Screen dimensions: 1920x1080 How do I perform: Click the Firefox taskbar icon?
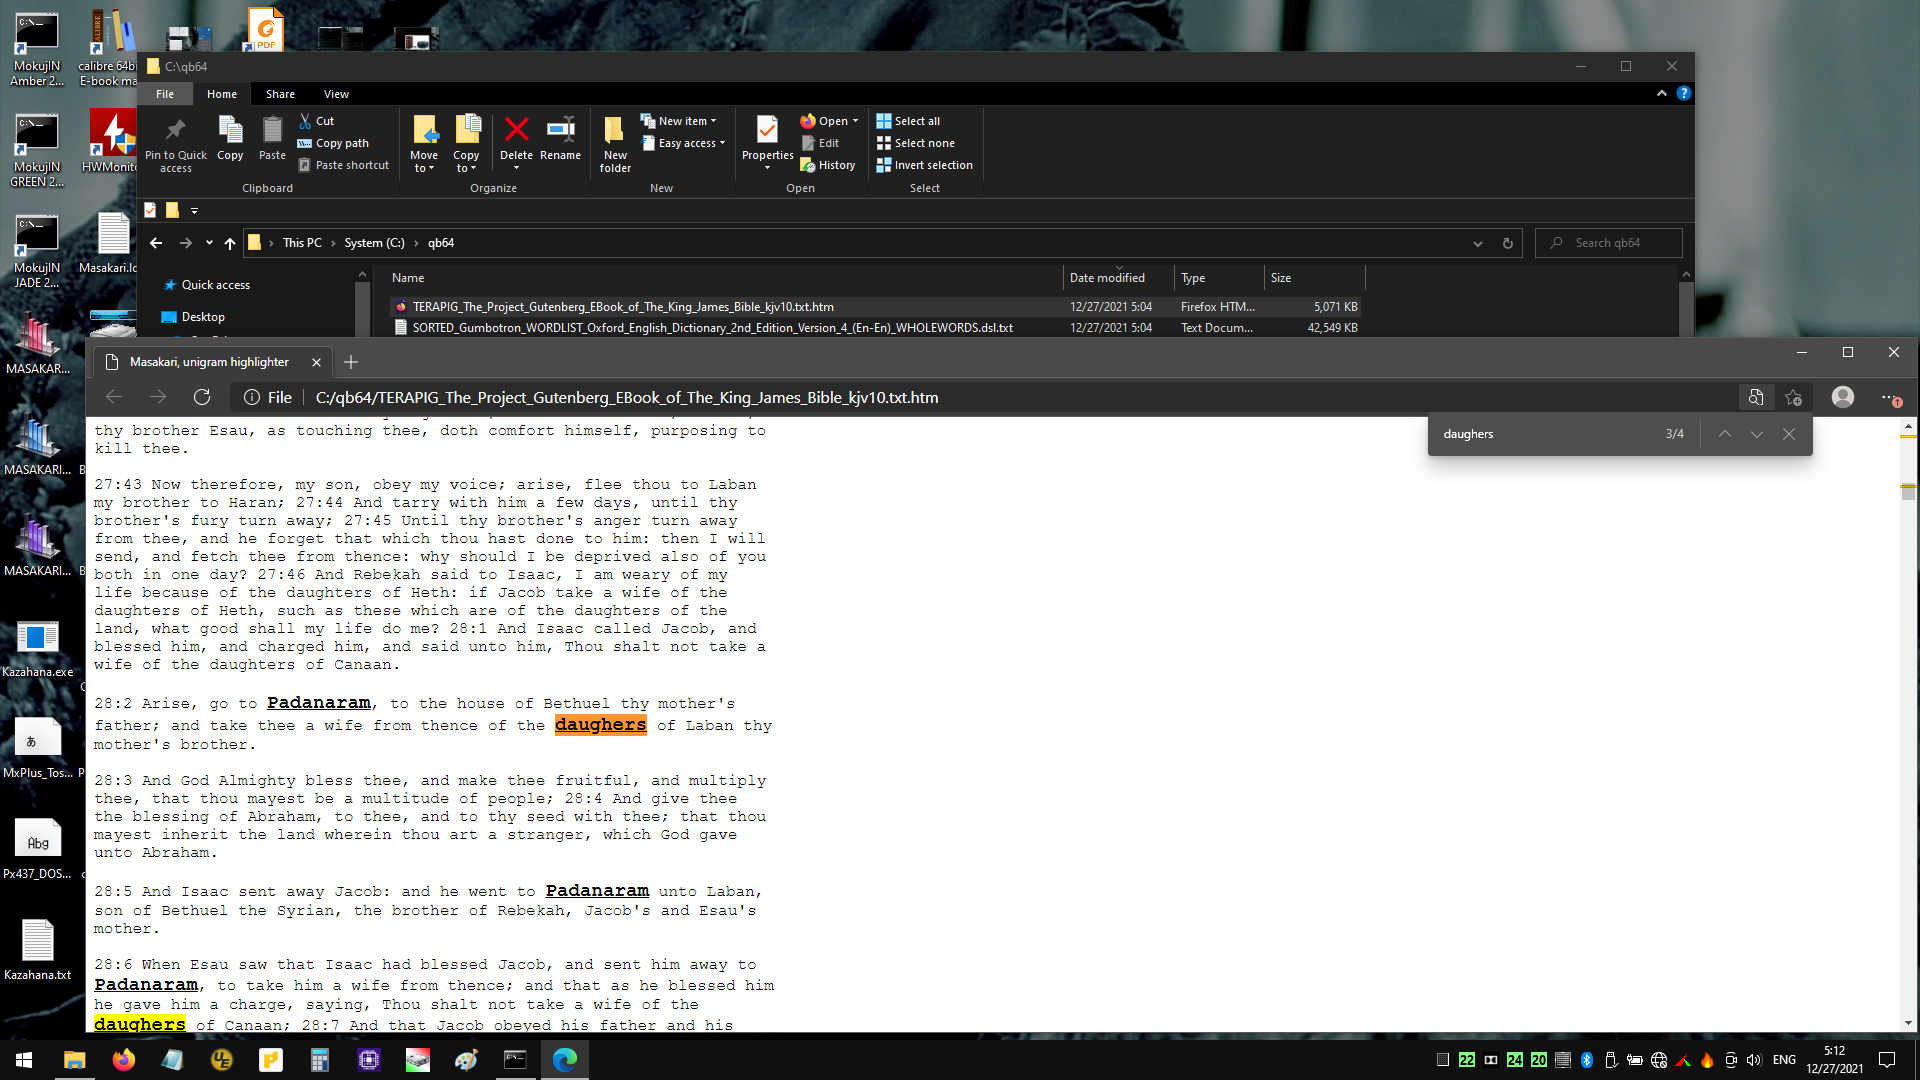point(124,1060)
